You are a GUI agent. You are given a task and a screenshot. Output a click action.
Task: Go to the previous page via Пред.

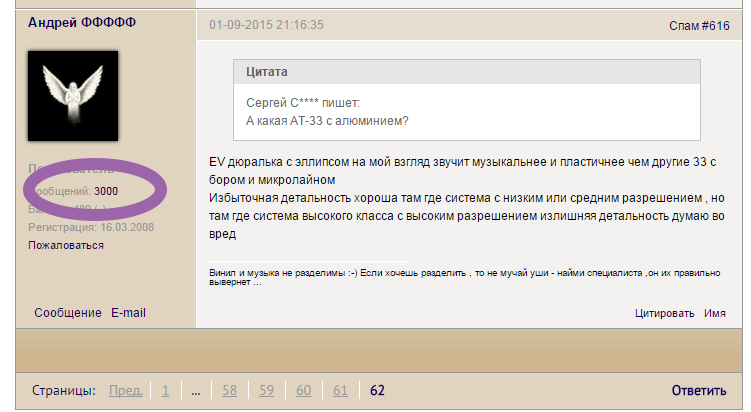[x=126, y=390]
